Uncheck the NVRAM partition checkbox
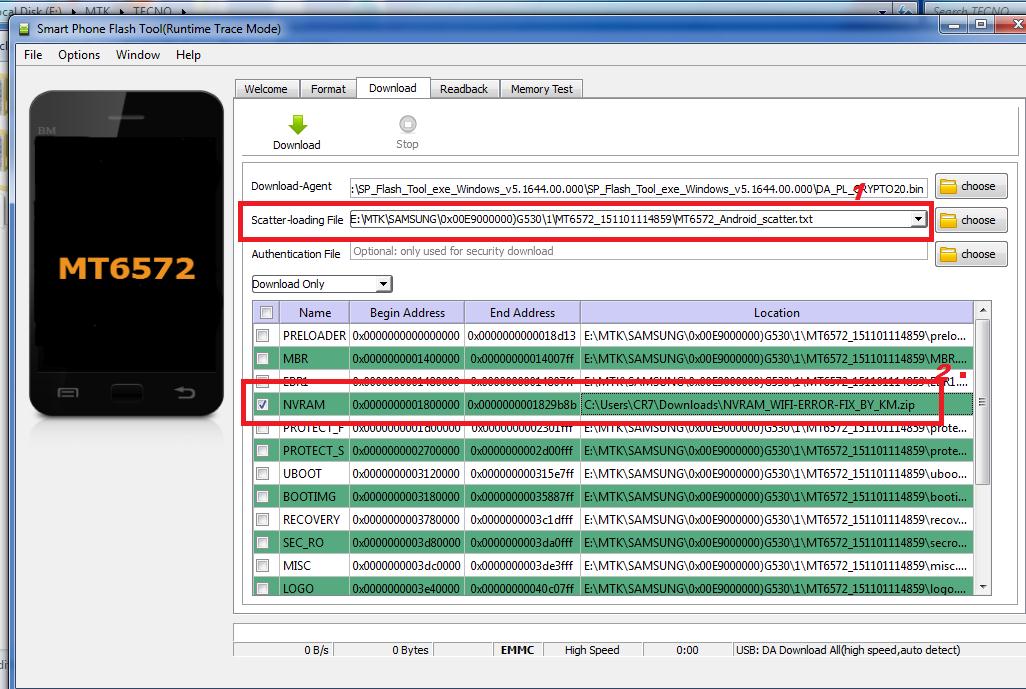 pyautogui.click(x=262, y=404)
